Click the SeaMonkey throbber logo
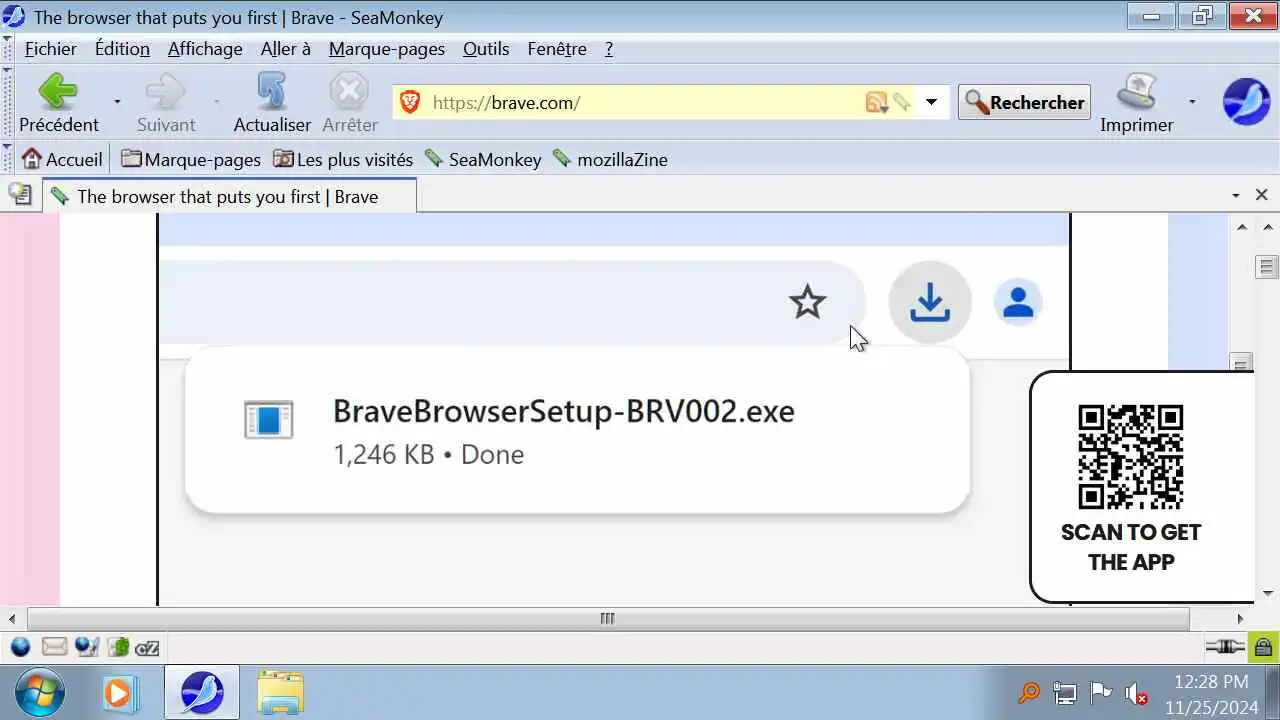The height and width of the screenshot is (720, 1280). point(1246,102)
